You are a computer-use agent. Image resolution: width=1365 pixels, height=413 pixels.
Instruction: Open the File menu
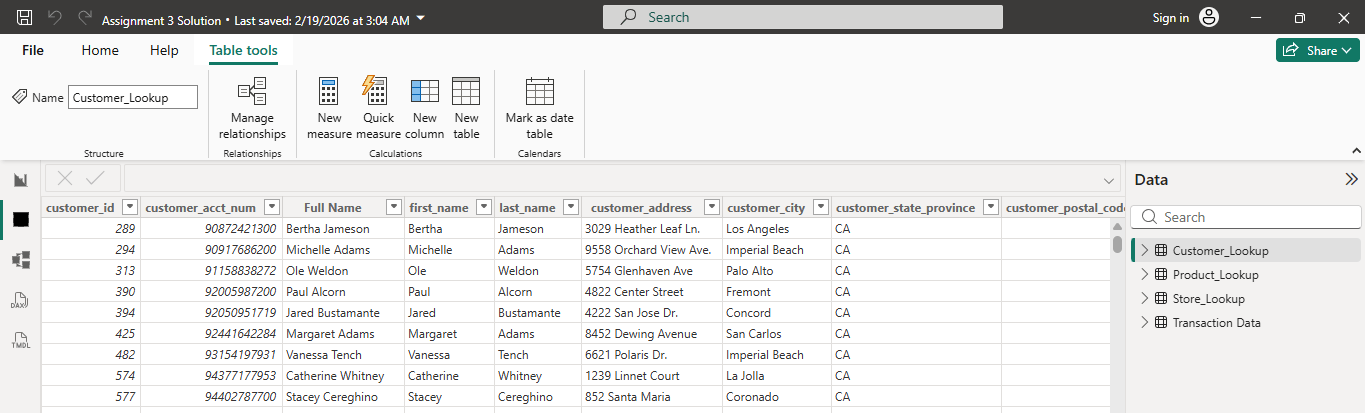point(33,51)
